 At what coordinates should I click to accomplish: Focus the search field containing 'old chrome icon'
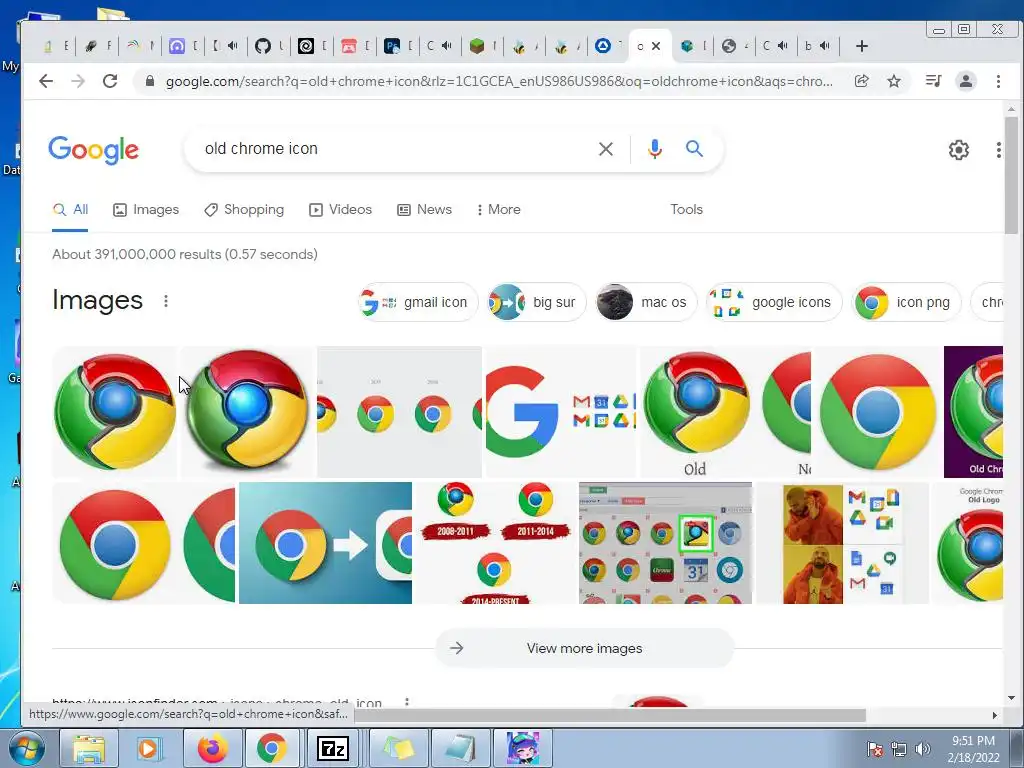392,149
